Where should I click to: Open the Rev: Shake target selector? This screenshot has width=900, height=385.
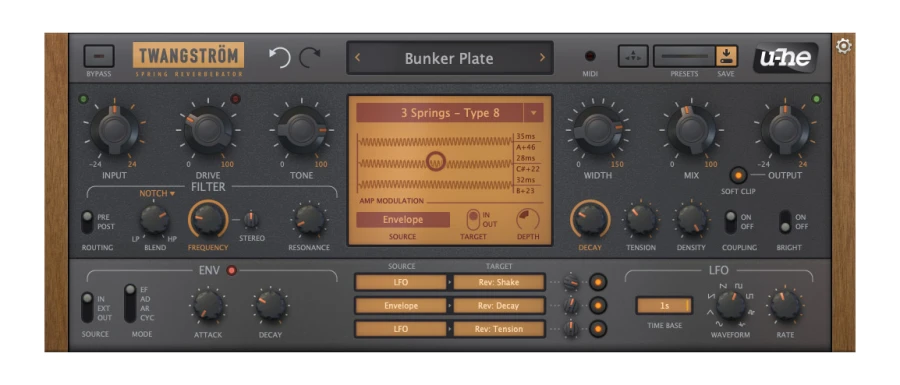(499, 282)
